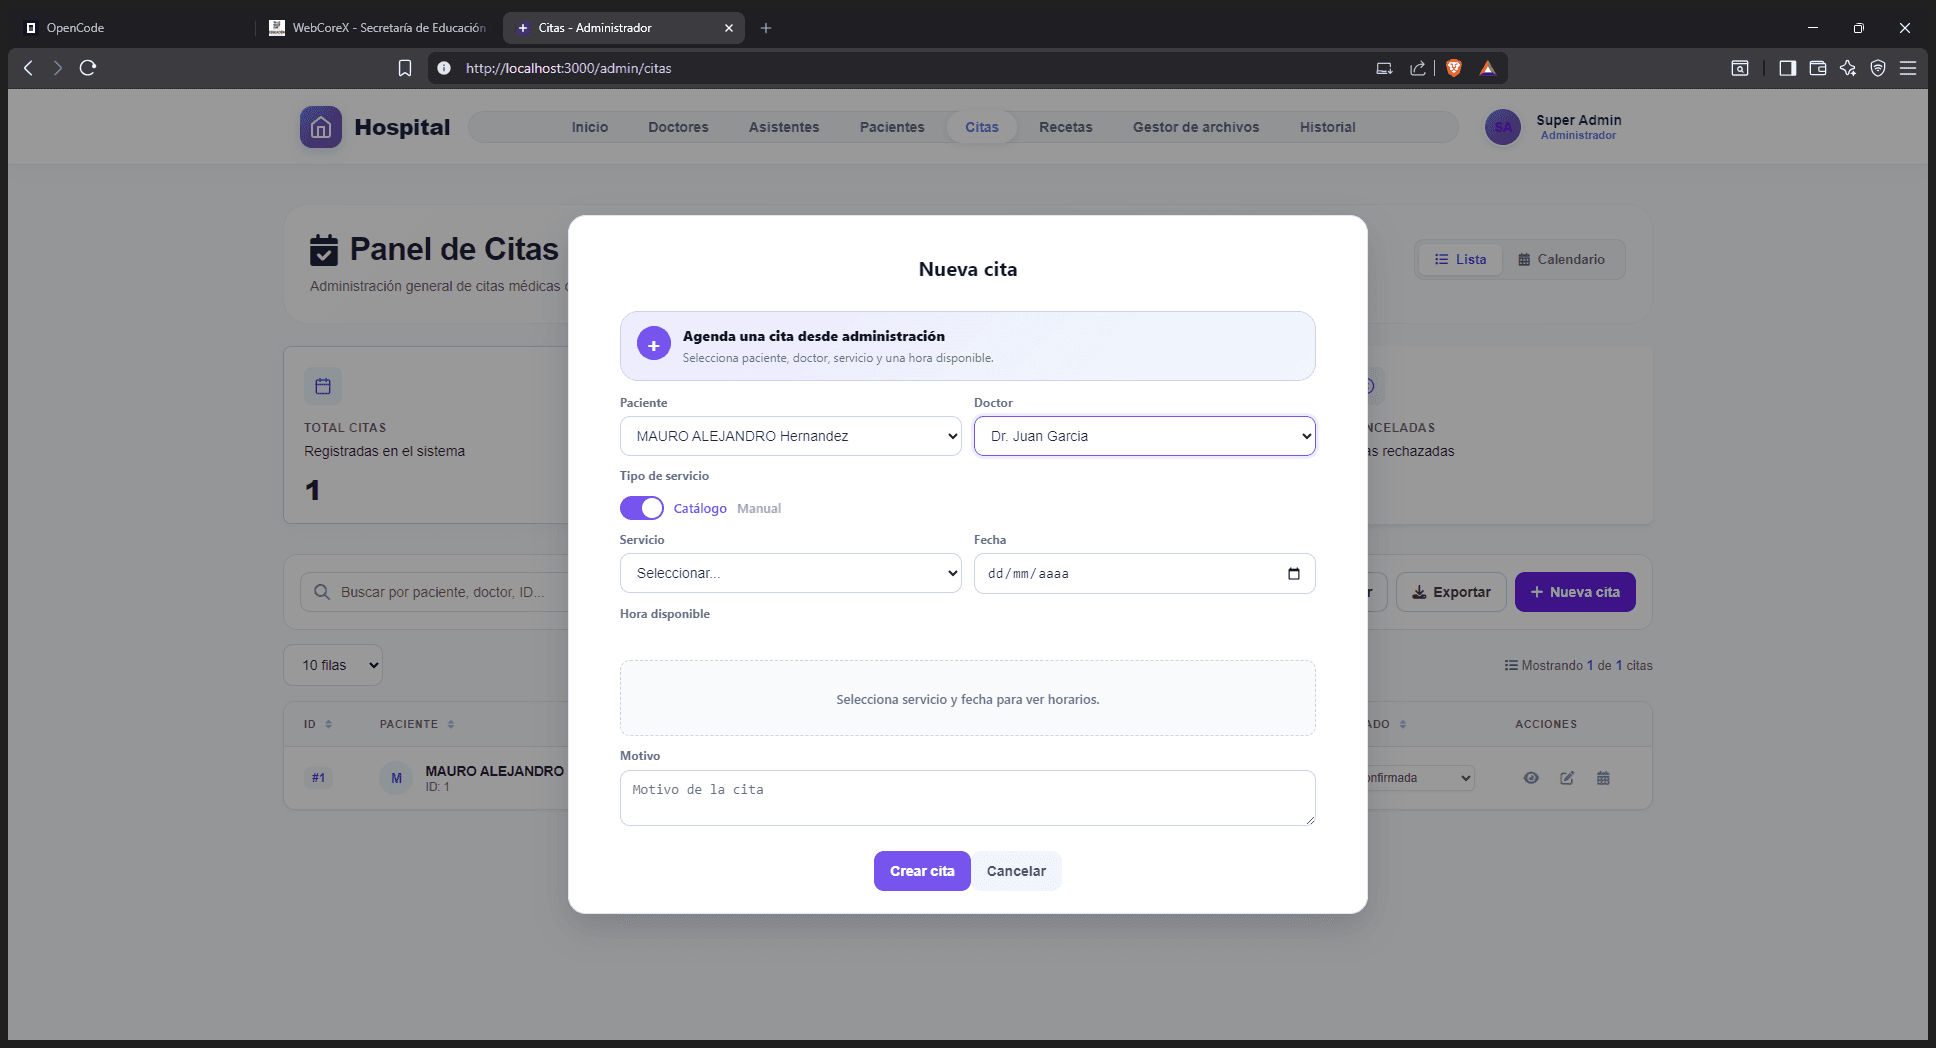This screenshot has width=1936, height=1048.
Task: Sort table by the ID column header
Action: coord(318,724)
